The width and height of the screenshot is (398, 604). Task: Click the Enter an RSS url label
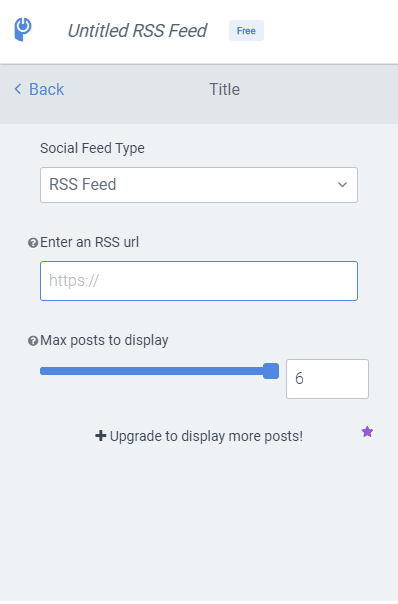tap(89, 242)
